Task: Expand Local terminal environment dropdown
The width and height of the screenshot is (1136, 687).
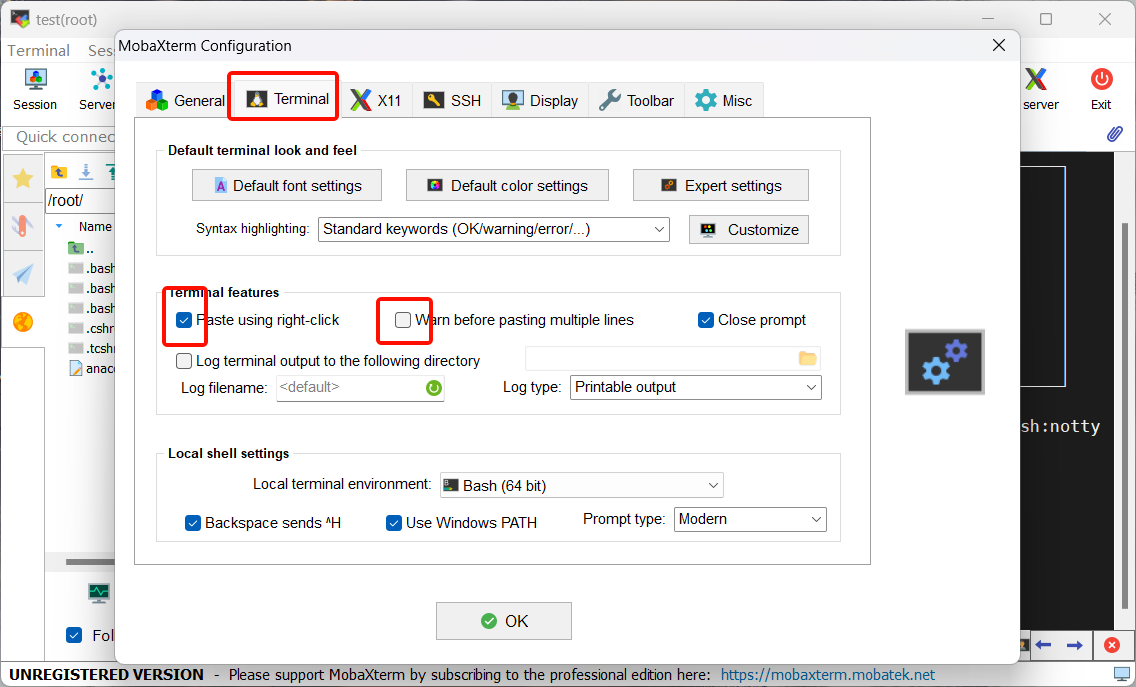Action: [582, 486]
